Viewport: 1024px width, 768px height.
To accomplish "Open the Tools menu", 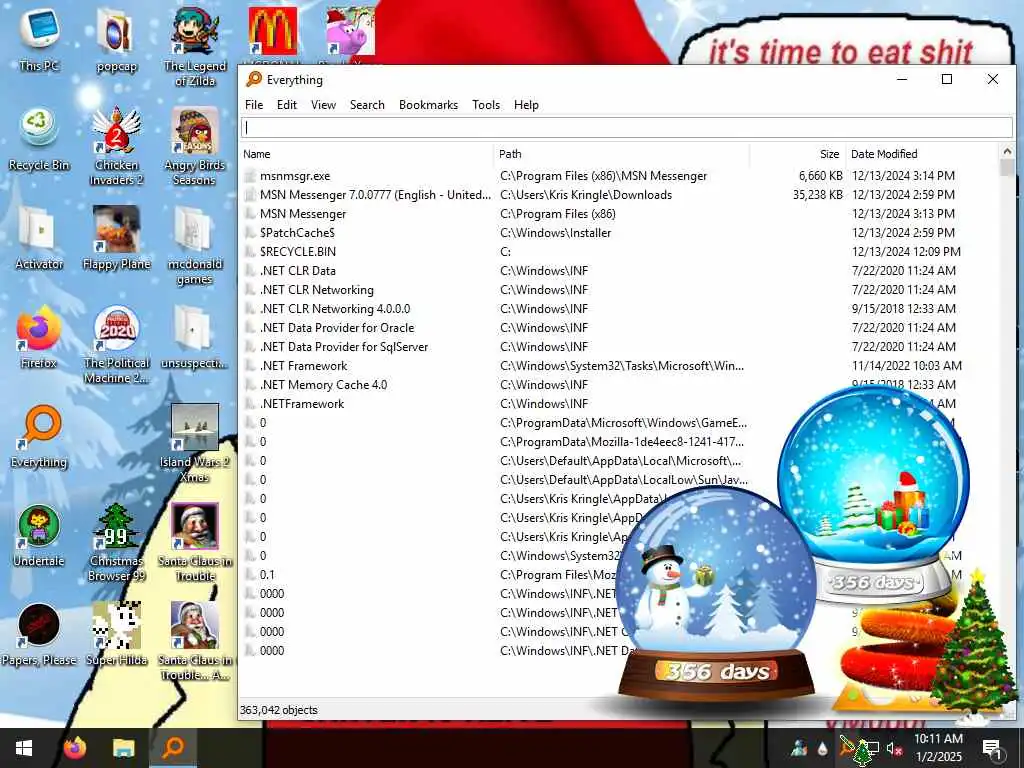I will point(486,104).
